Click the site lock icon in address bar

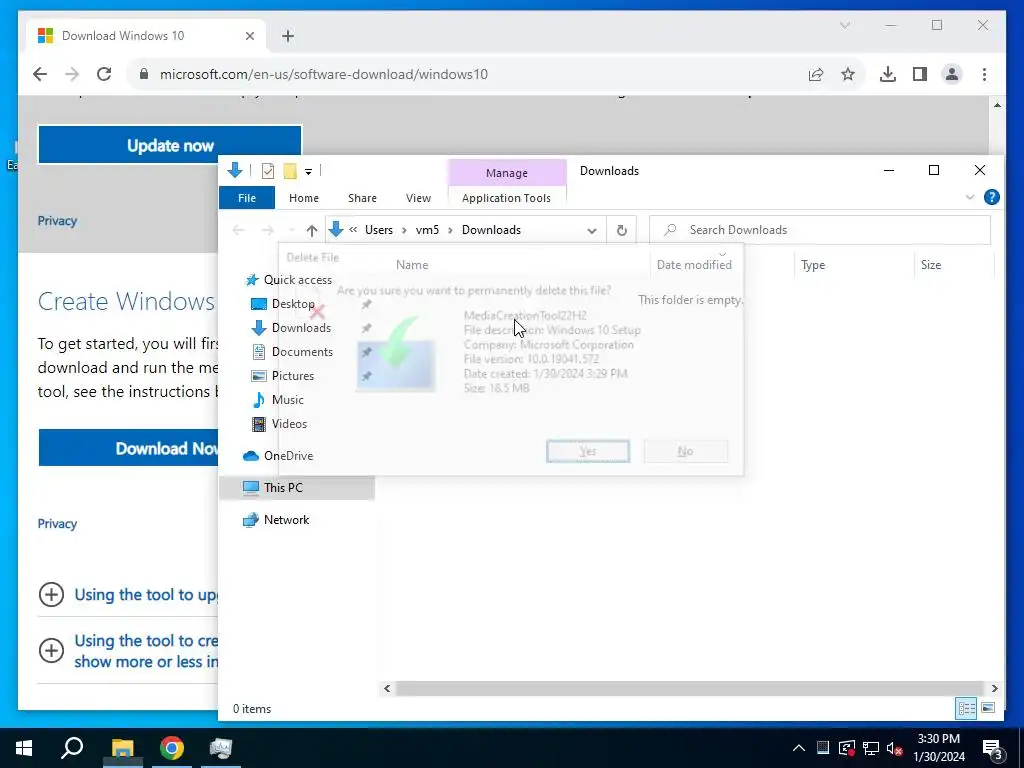click(x=144, y=74)
